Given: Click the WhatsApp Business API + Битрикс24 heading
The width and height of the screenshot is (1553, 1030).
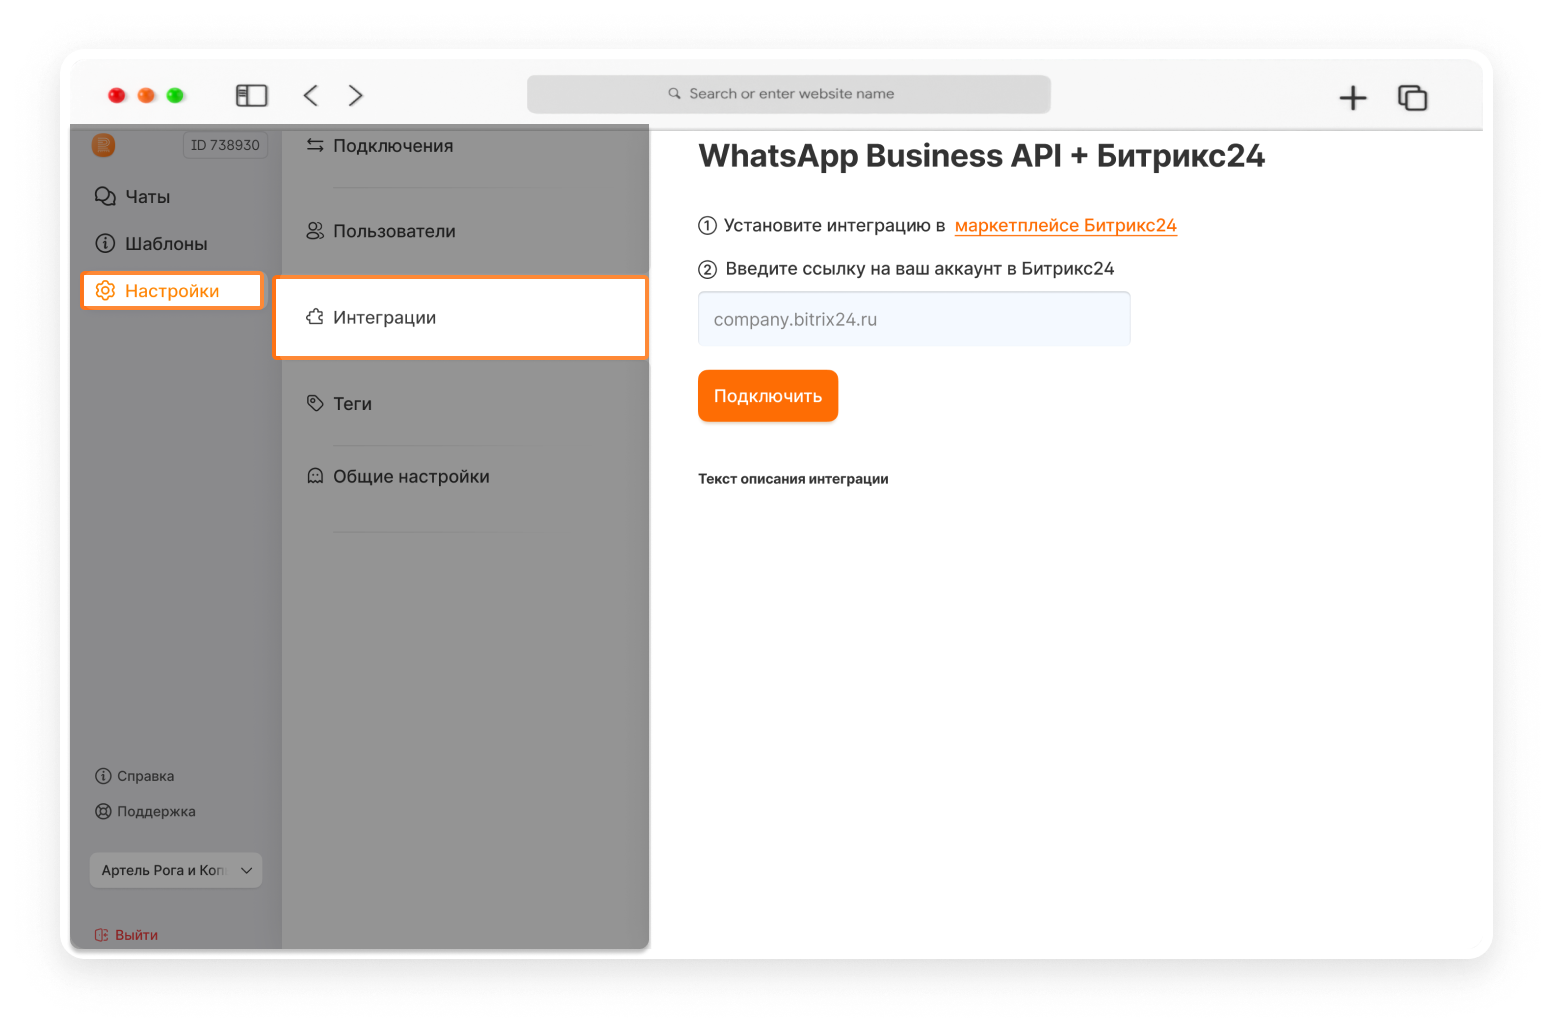Looking at the screenshot, I should [x=982, y=156].
